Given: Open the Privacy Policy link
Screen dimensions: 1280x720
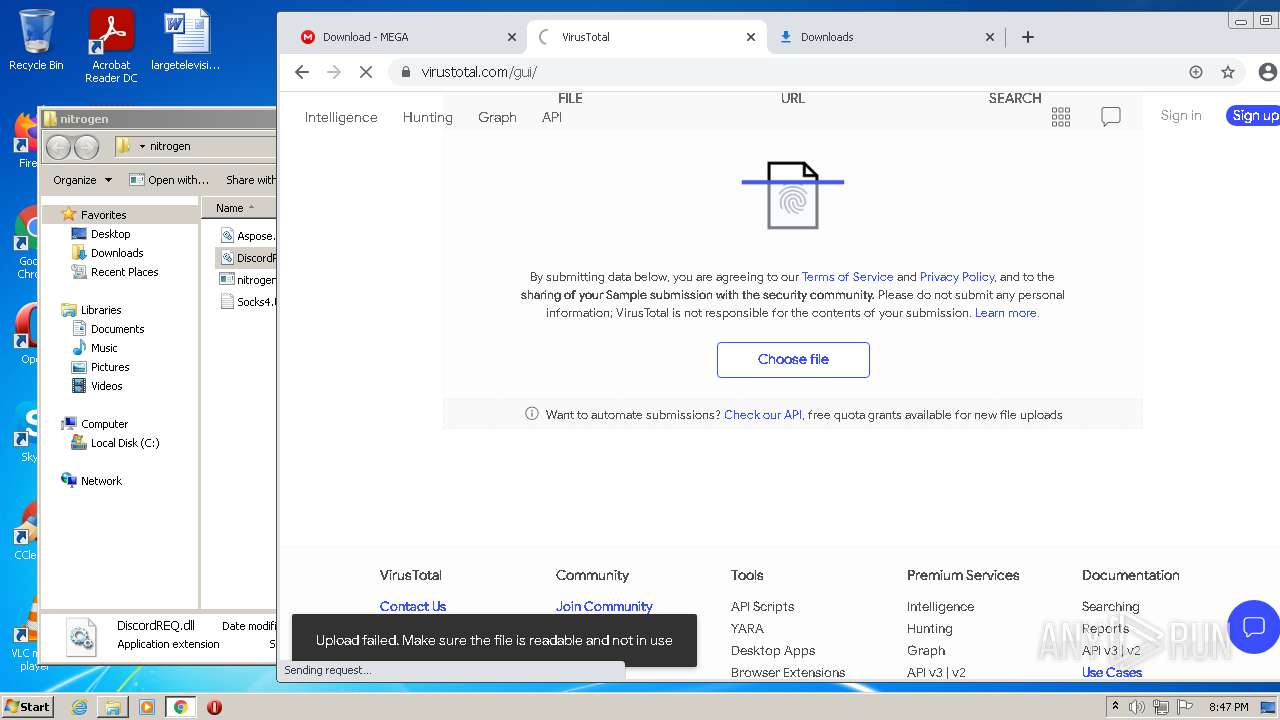Looking at the screenshot, I should pos(957,277).
